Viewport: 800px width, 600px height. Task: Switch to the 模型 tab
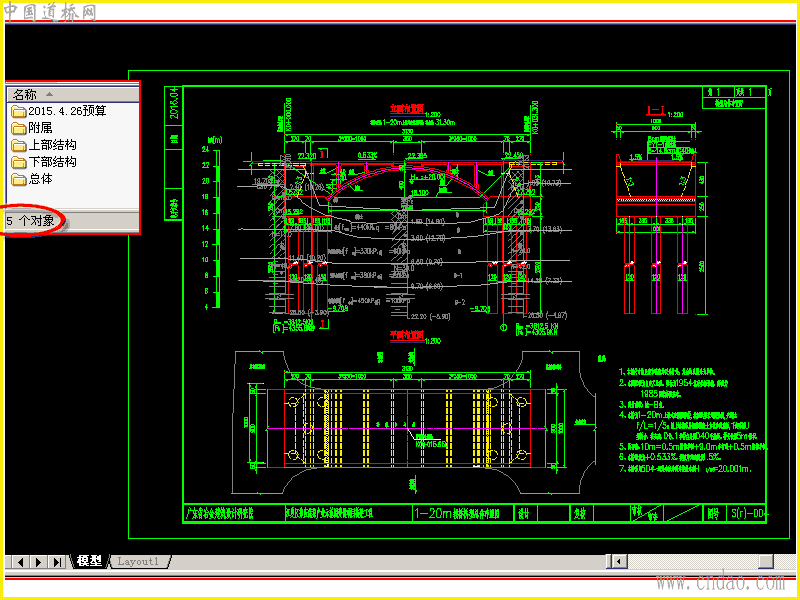[x=89, y=561]
